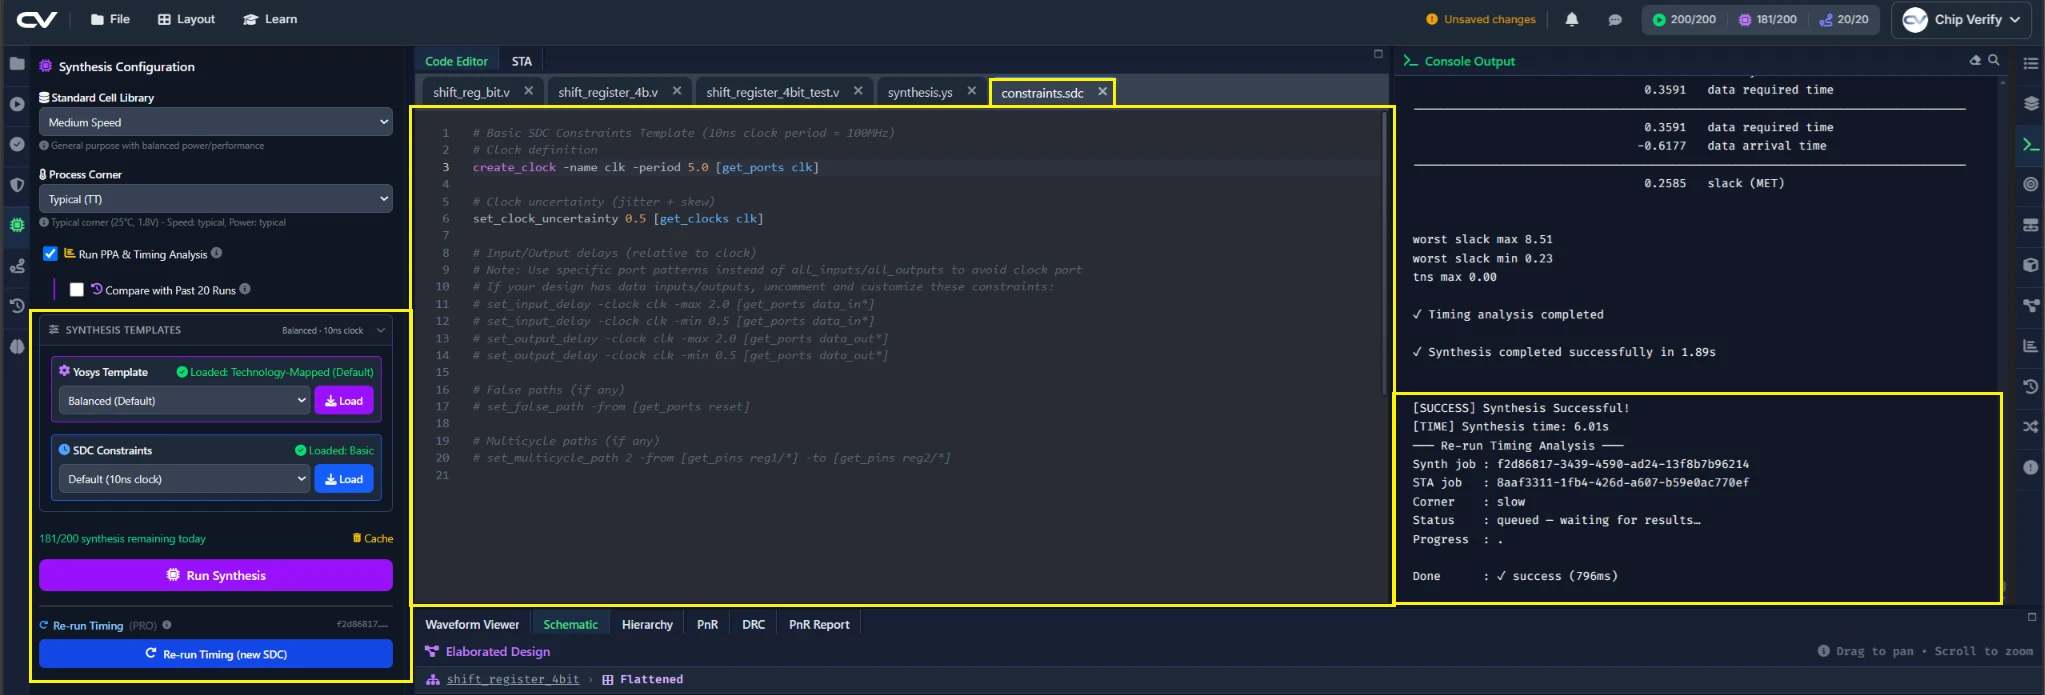Load the selected SDC Constraints
The height and width of the screenshot is (695, 2045).
coord(344,479)
